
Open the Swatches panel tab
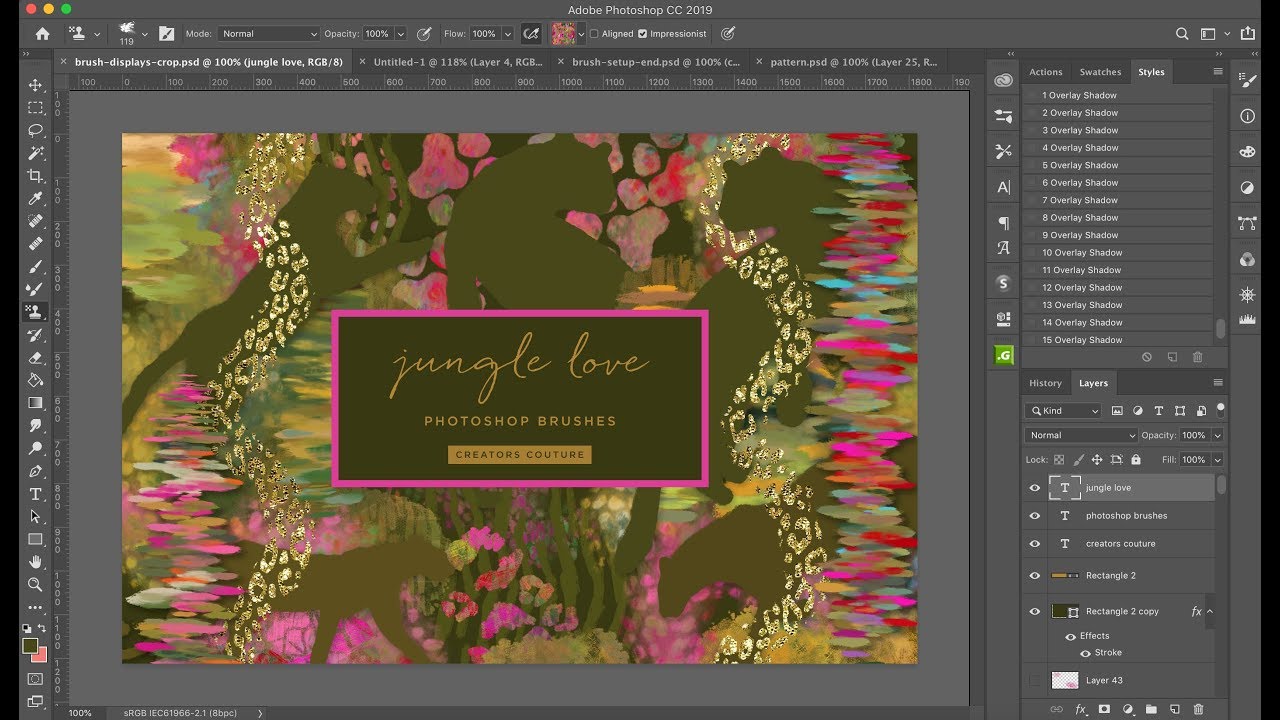click(x=1100, y=72)
